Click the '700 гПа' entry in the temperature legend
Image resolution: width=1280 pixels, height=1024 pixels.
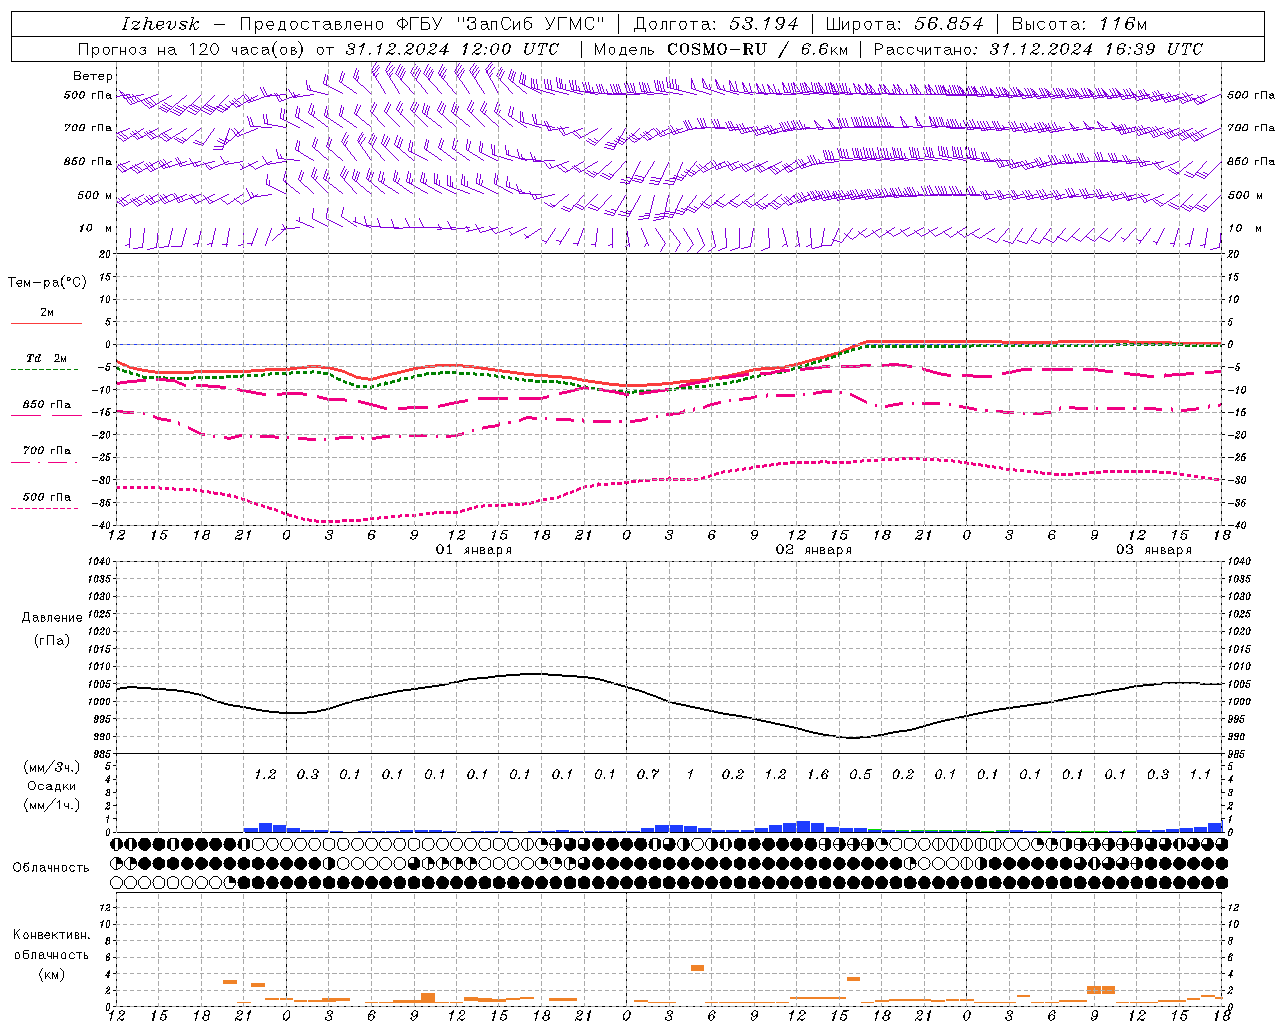(x=47, y=450)
